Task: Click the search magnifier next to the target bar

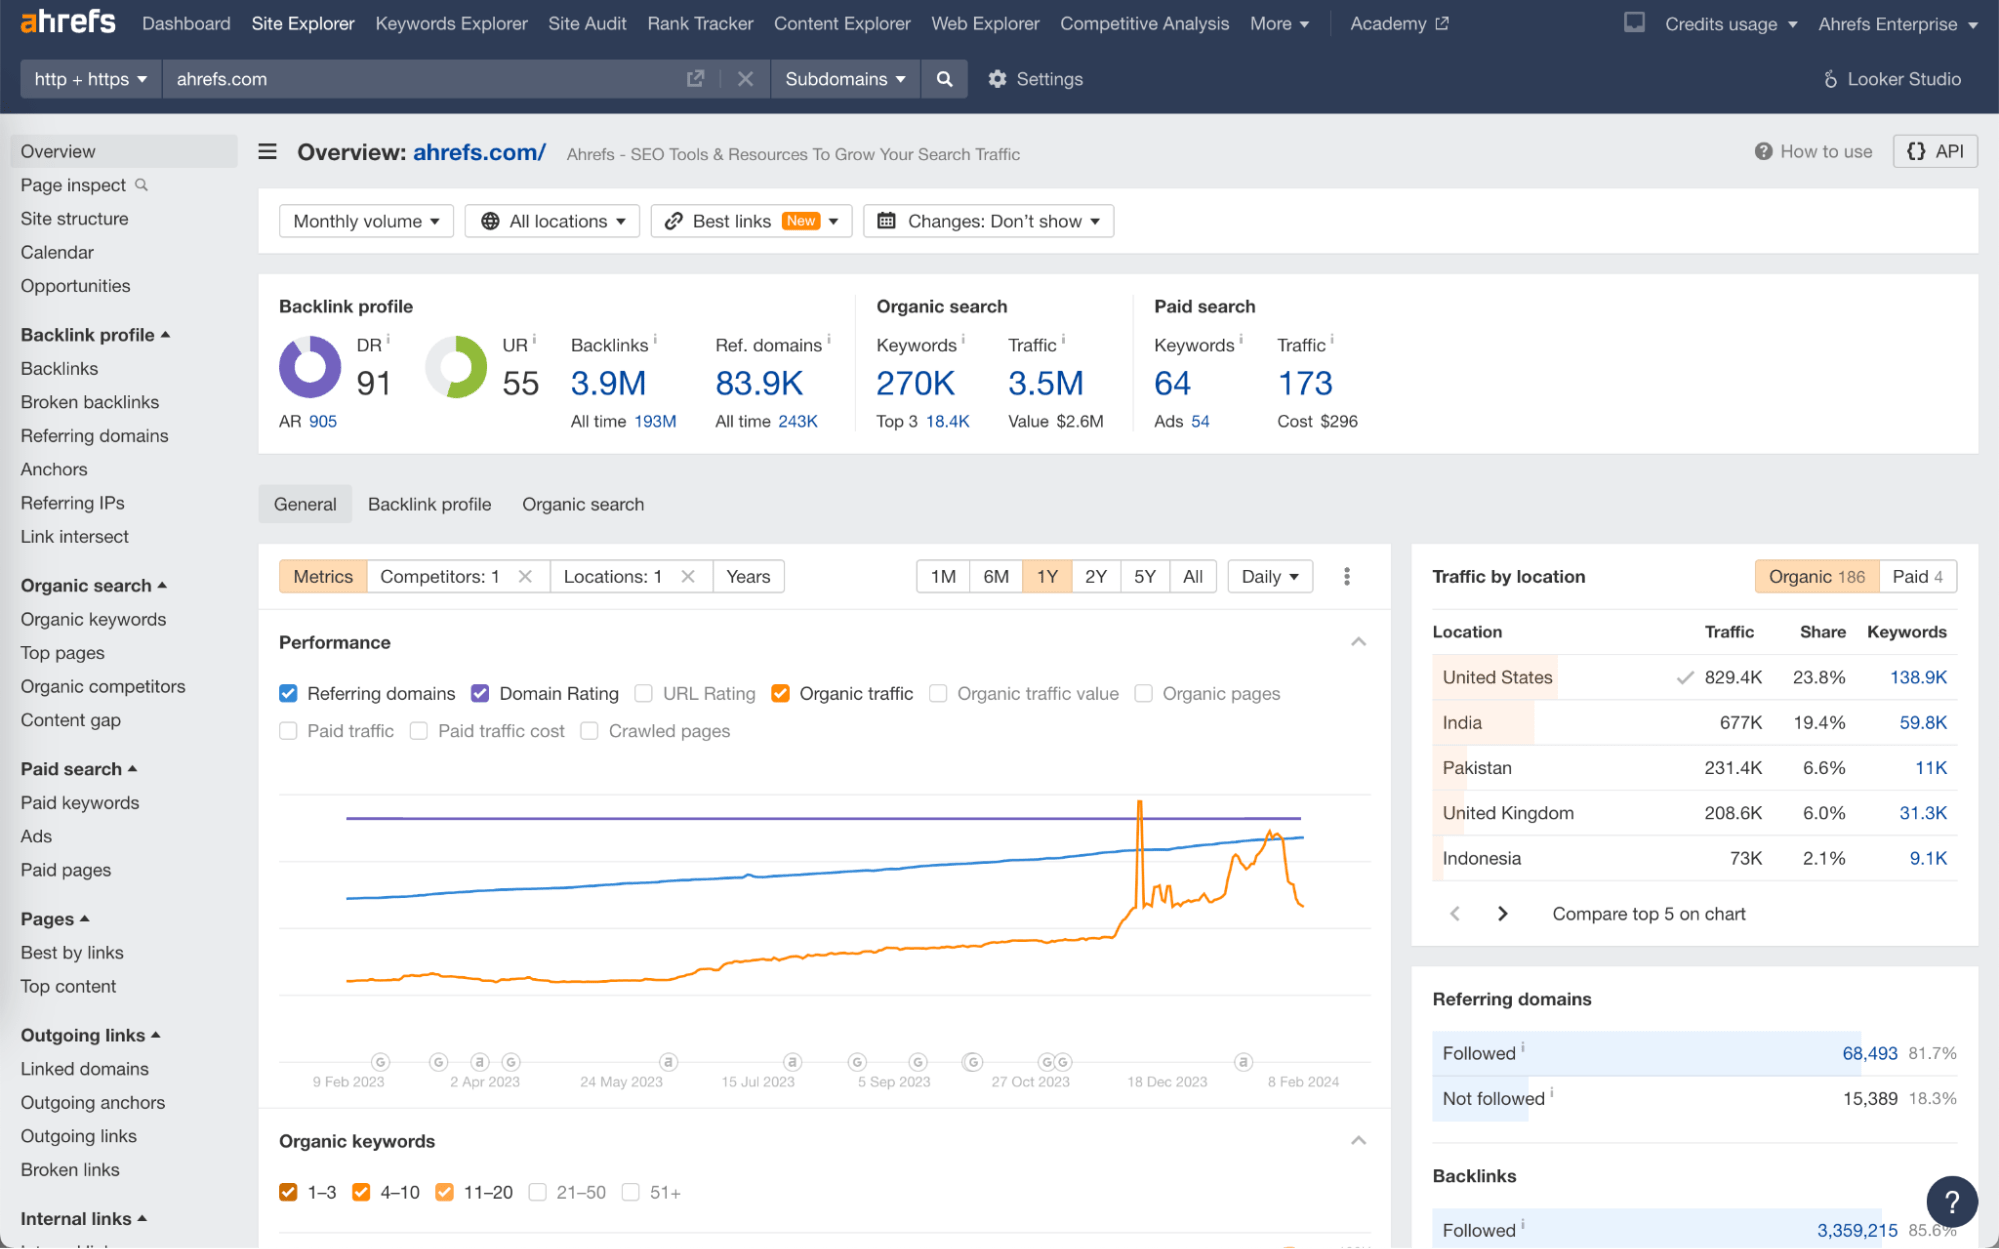Action: click(944, 78)
